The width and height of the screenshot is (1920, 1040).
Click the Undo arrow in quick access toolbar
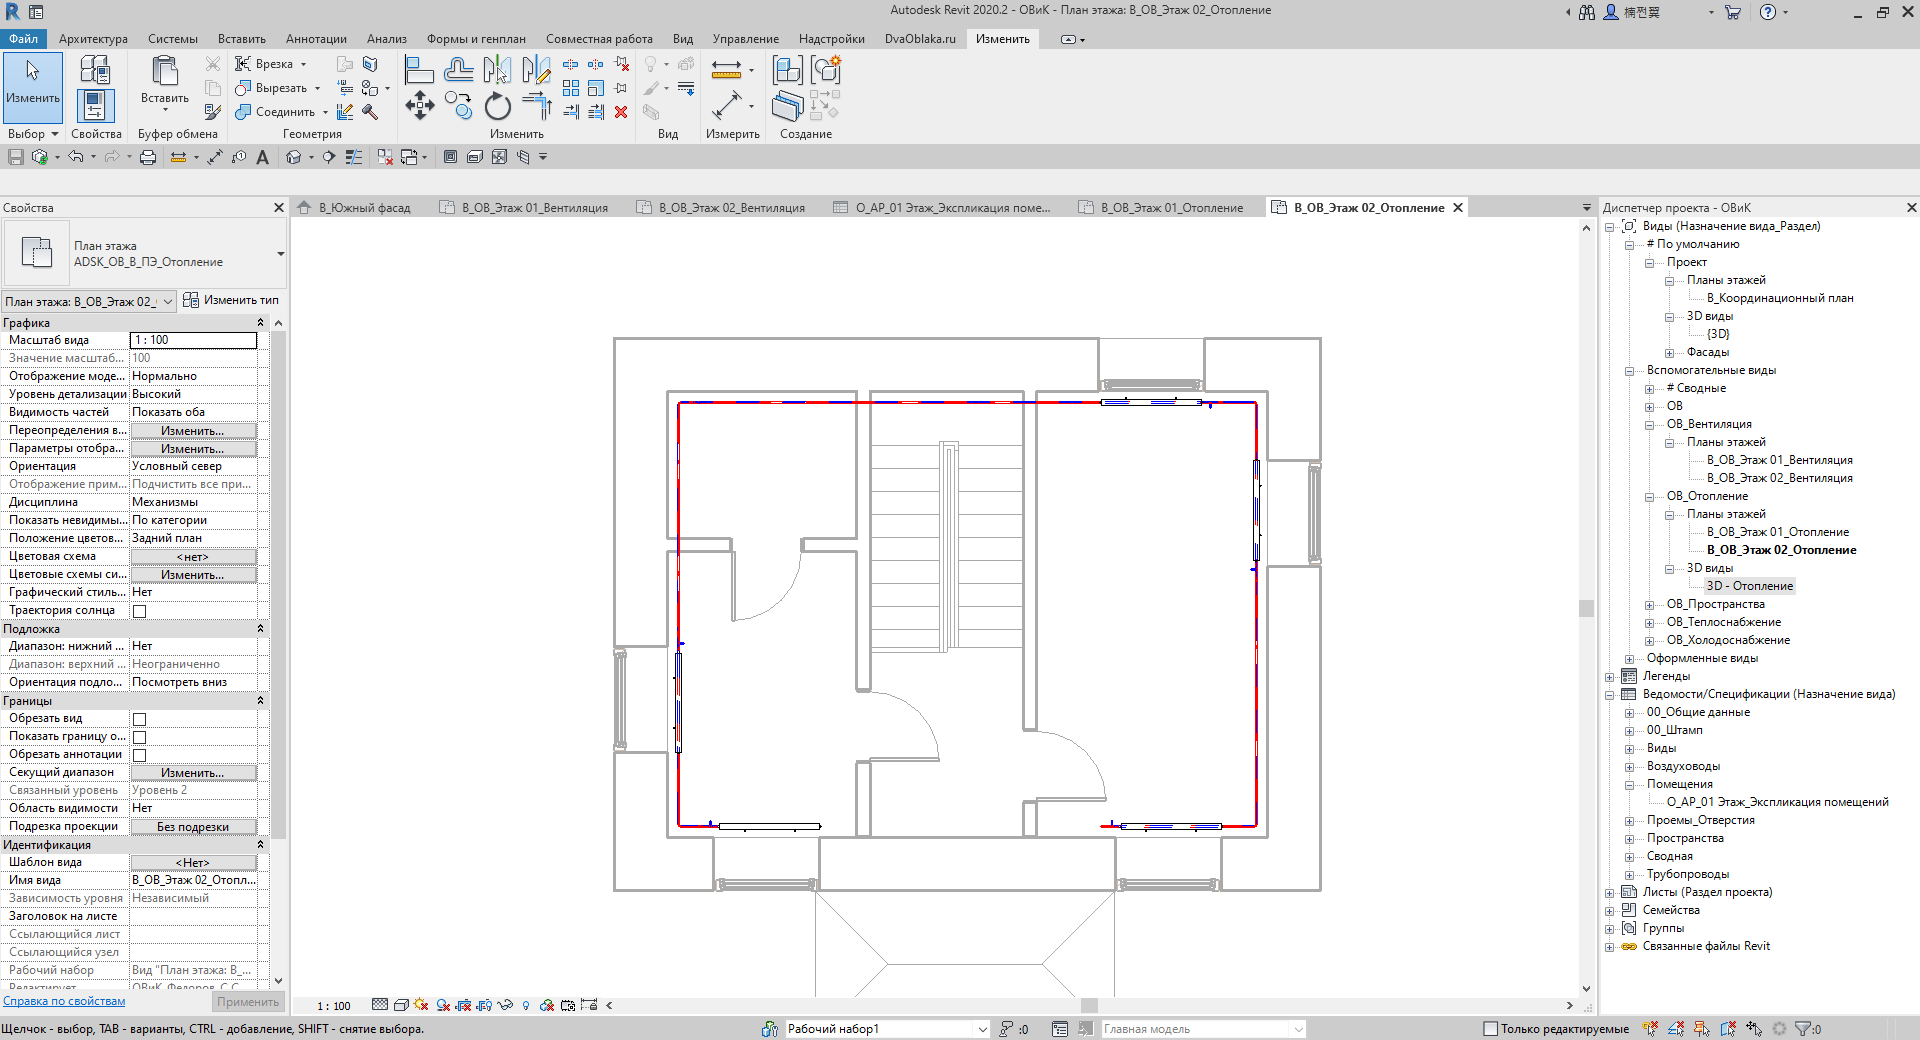[75, 157]
